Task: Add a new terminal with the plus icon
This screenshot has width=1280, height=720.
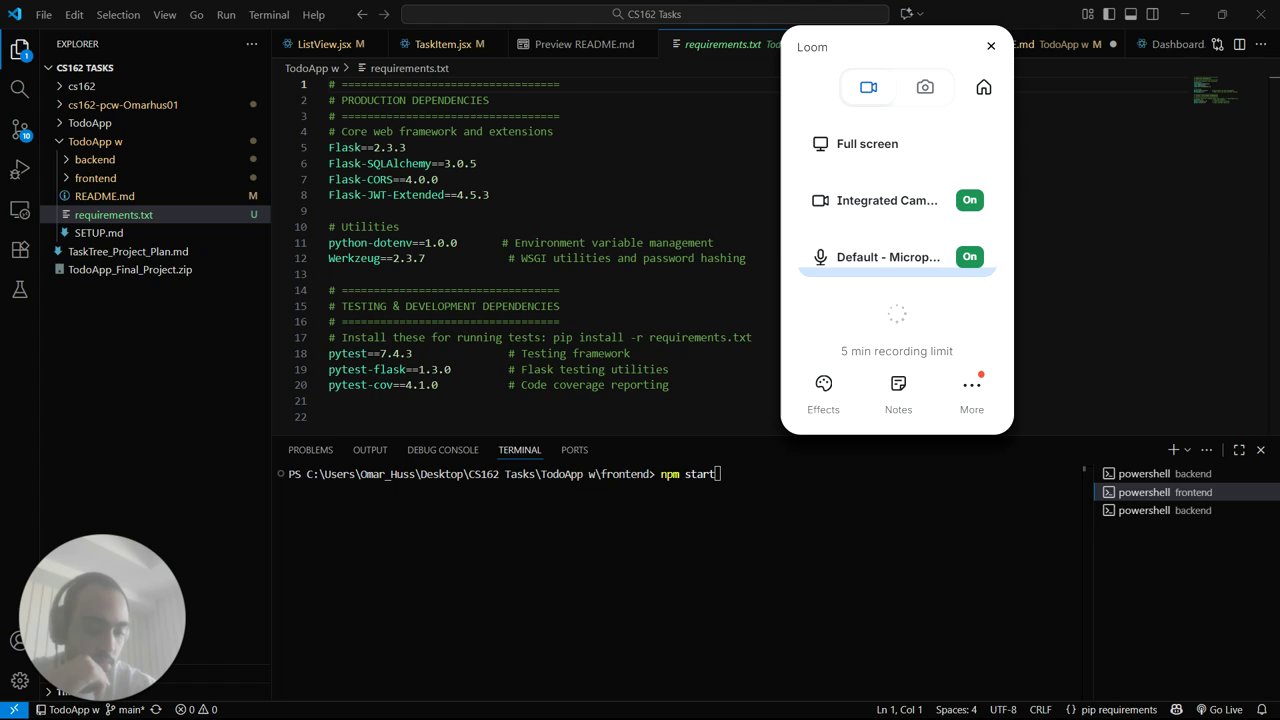Action: (x=1174, y=450)
